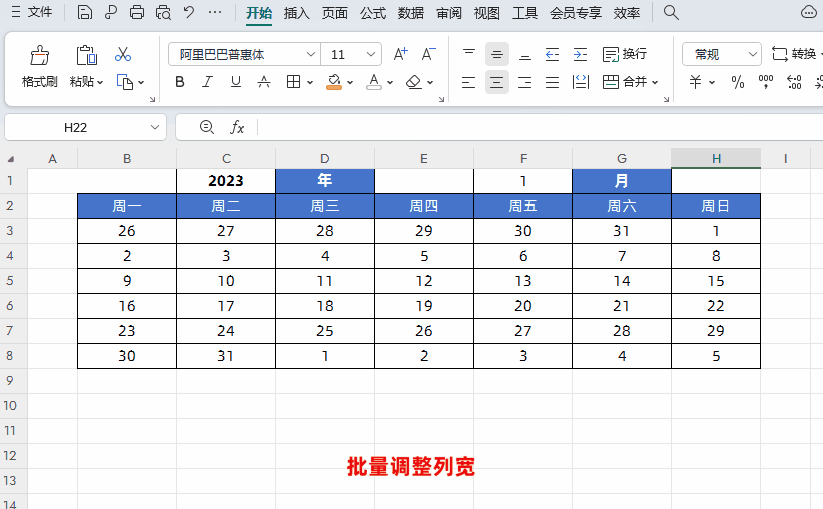Expand fill color dropdown arrow

(350, 82)
